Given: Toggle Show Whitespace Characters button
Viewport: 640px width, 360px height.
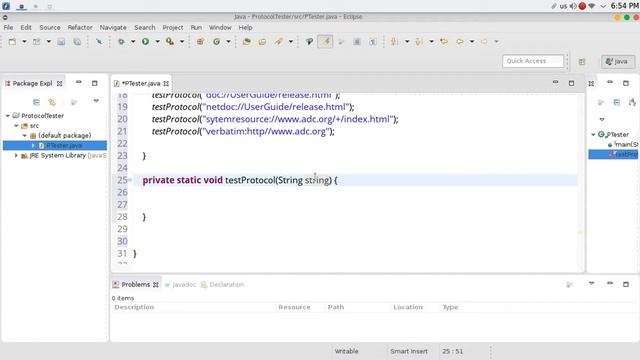Looking at the screenshot, I should click(373, 42).
